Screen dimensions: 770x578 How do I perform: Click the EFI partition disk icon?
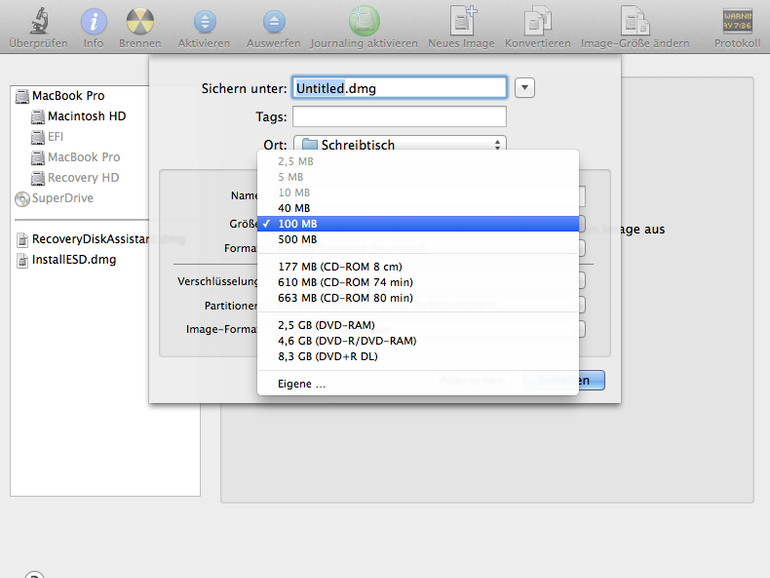coord(38,138)
